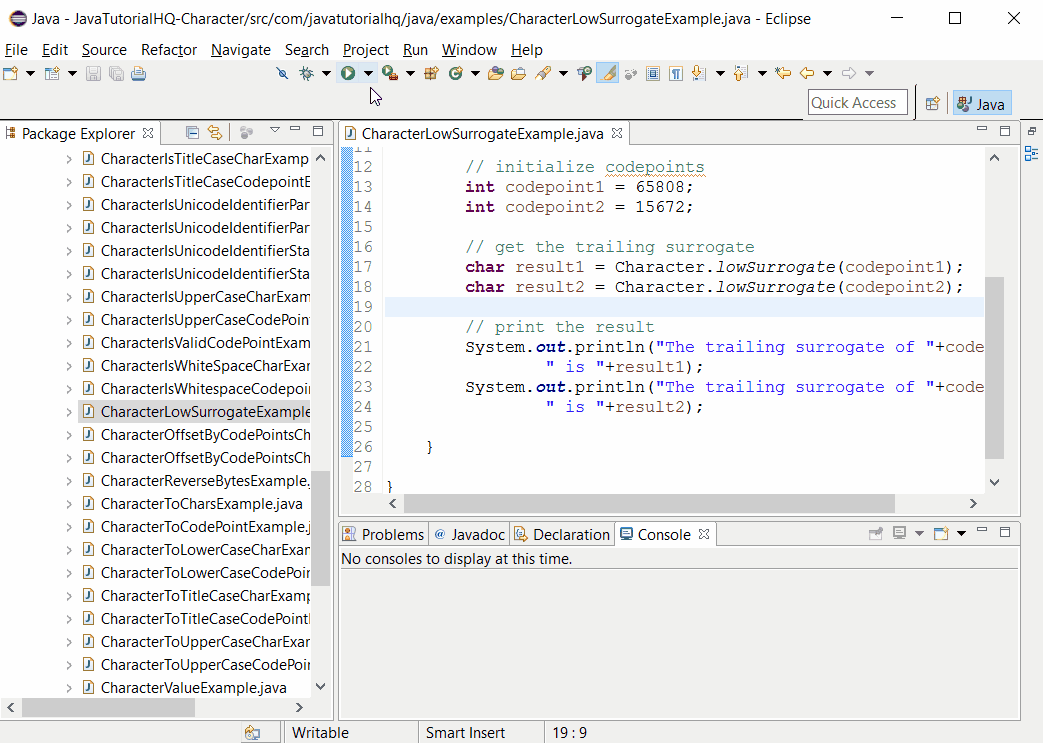Click the Debug bug icon
This screenshot has height=743, width=1043.
click(307, 73)
